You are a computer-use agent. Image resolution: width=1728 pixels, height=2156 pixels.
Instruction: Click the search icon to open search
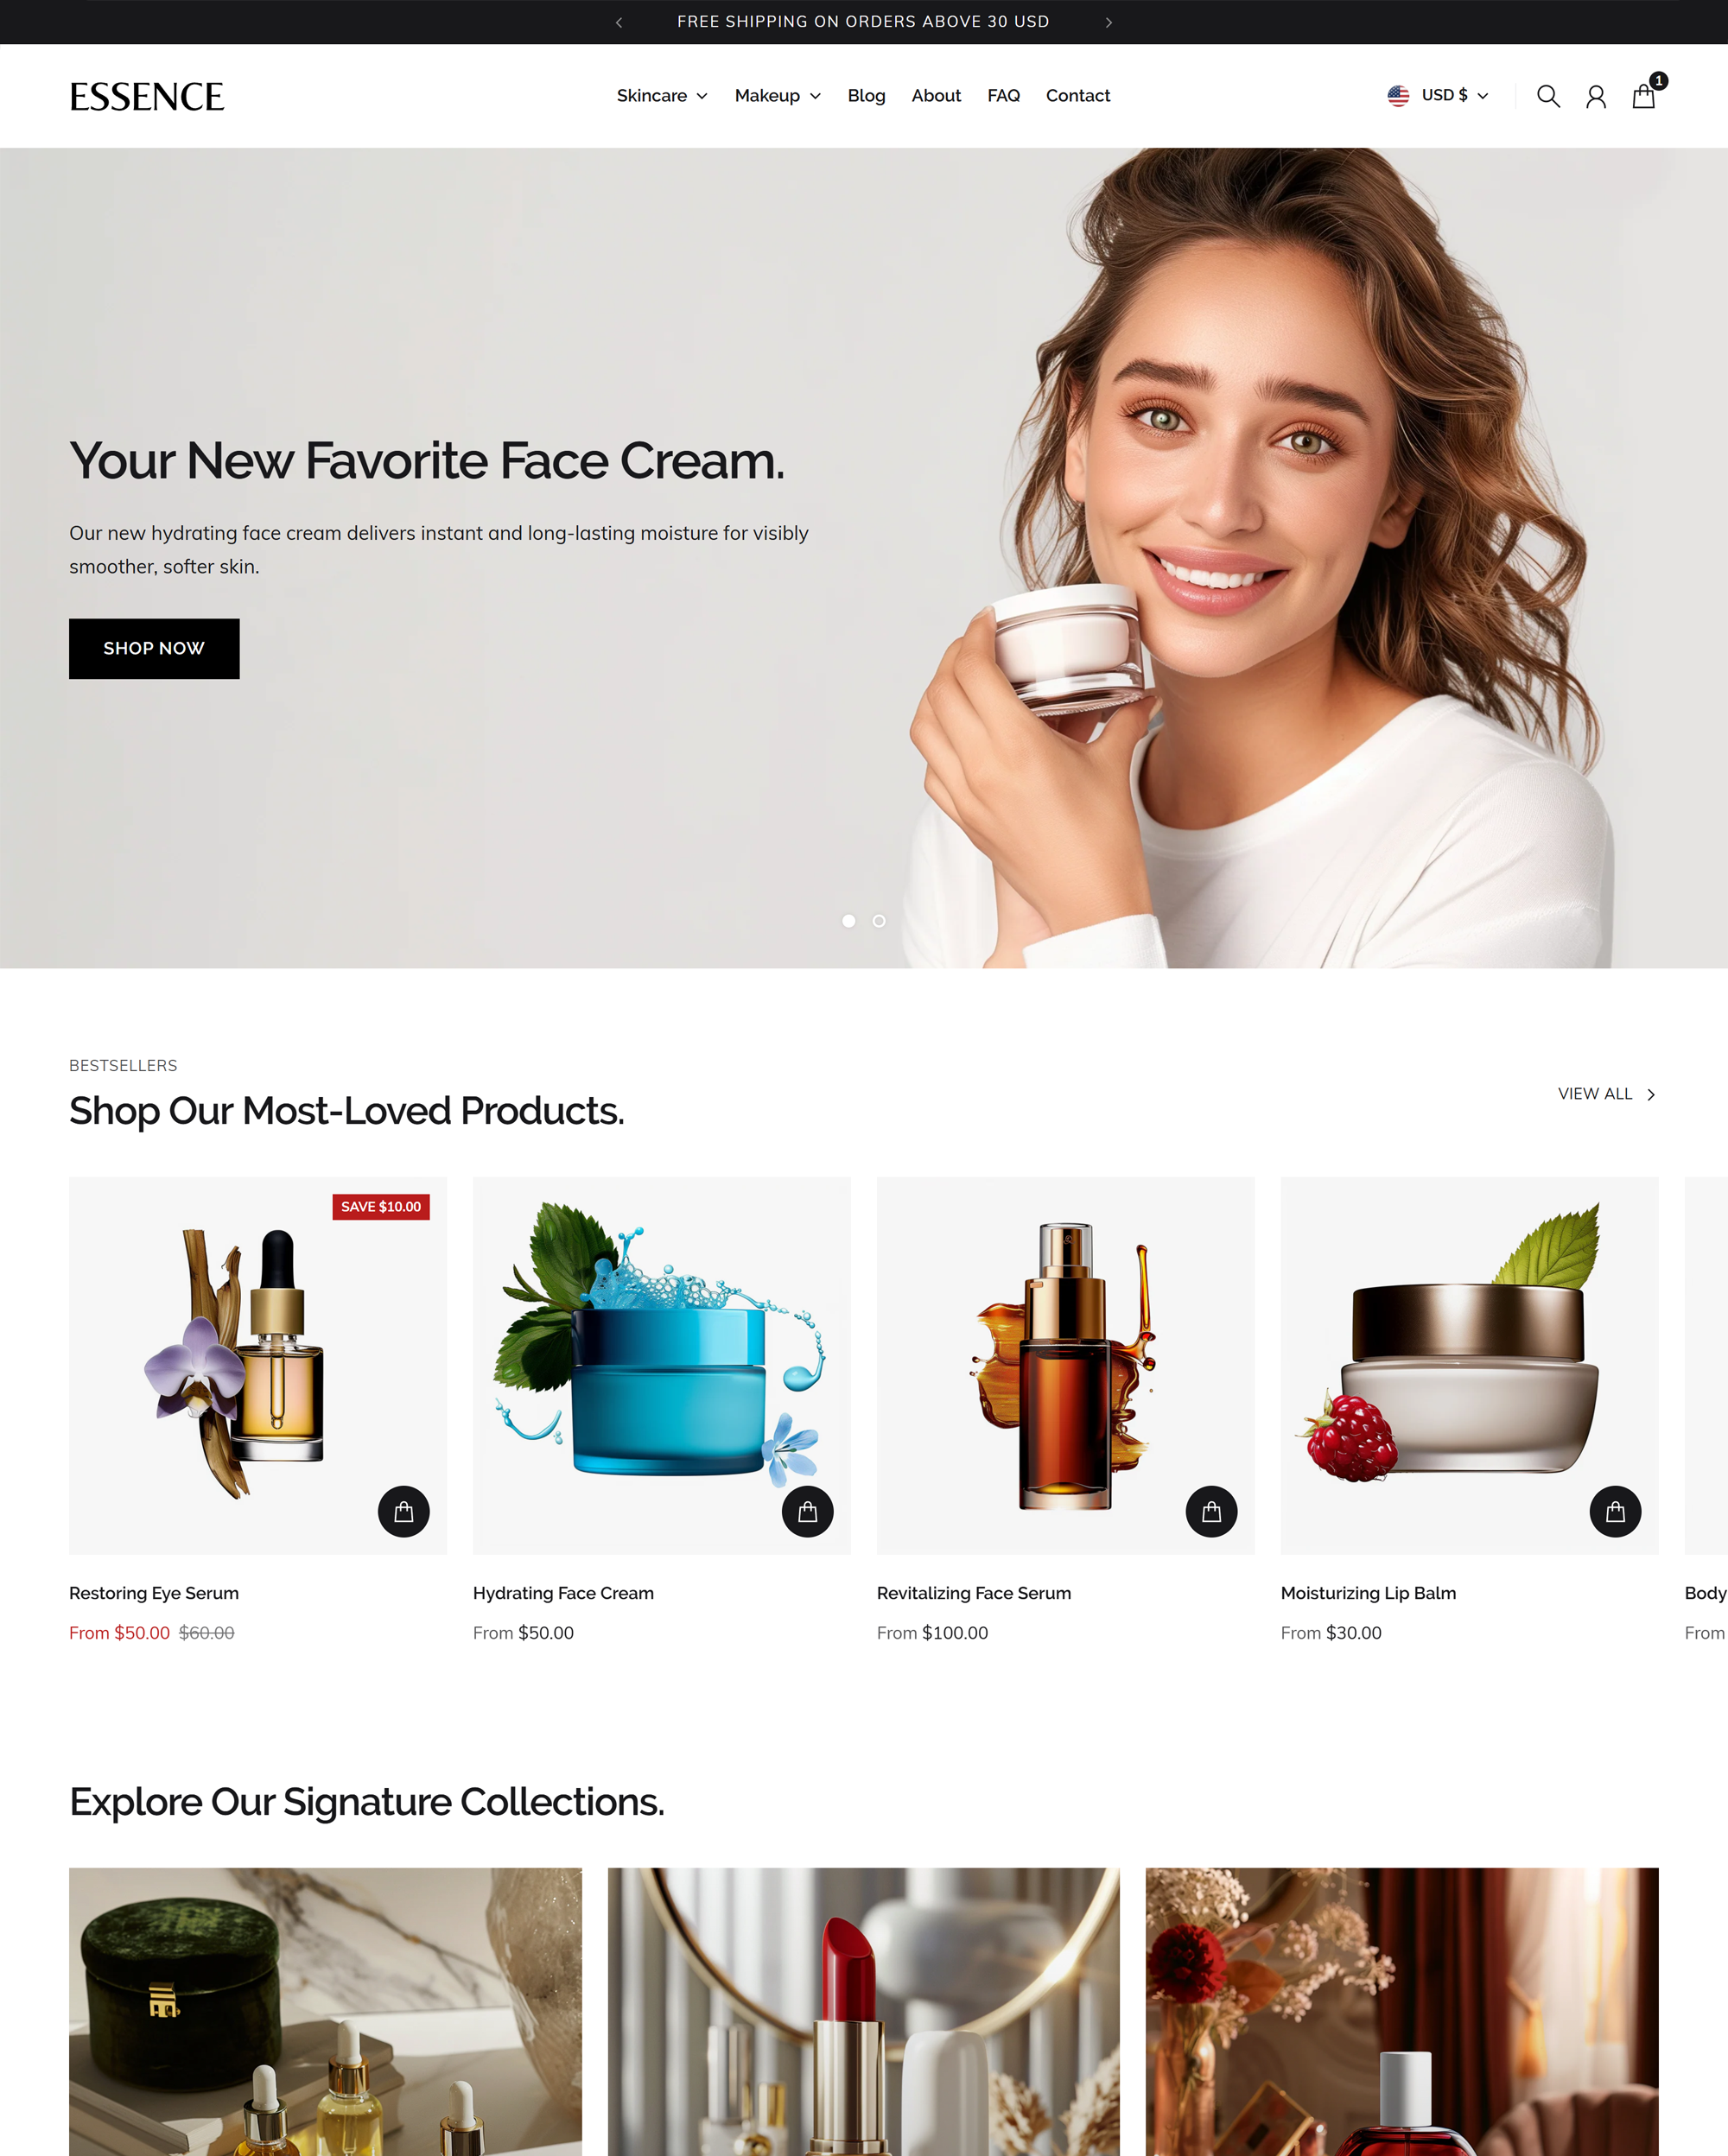point(1548,95)
